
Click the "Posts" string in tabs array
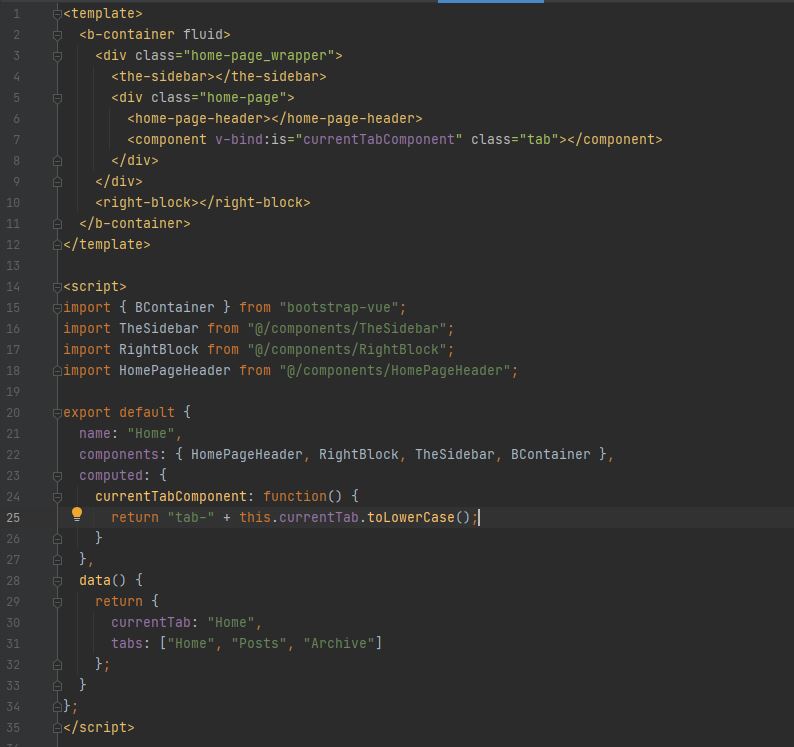[x=259, y=643]
